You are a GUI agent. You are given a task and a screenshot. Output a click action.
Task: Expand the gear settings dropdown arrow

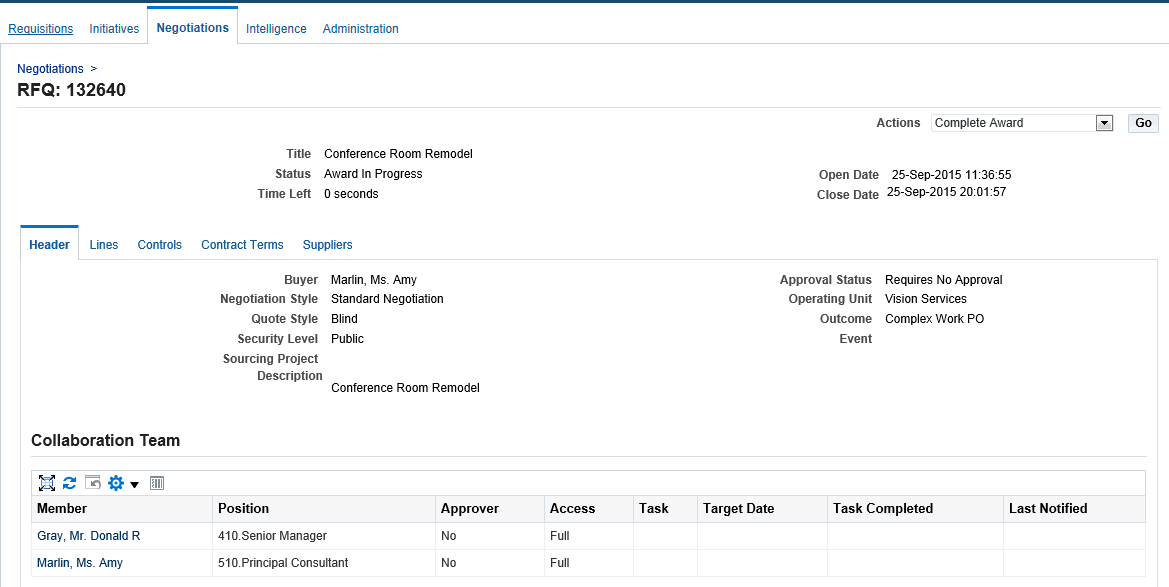[134, 485]
